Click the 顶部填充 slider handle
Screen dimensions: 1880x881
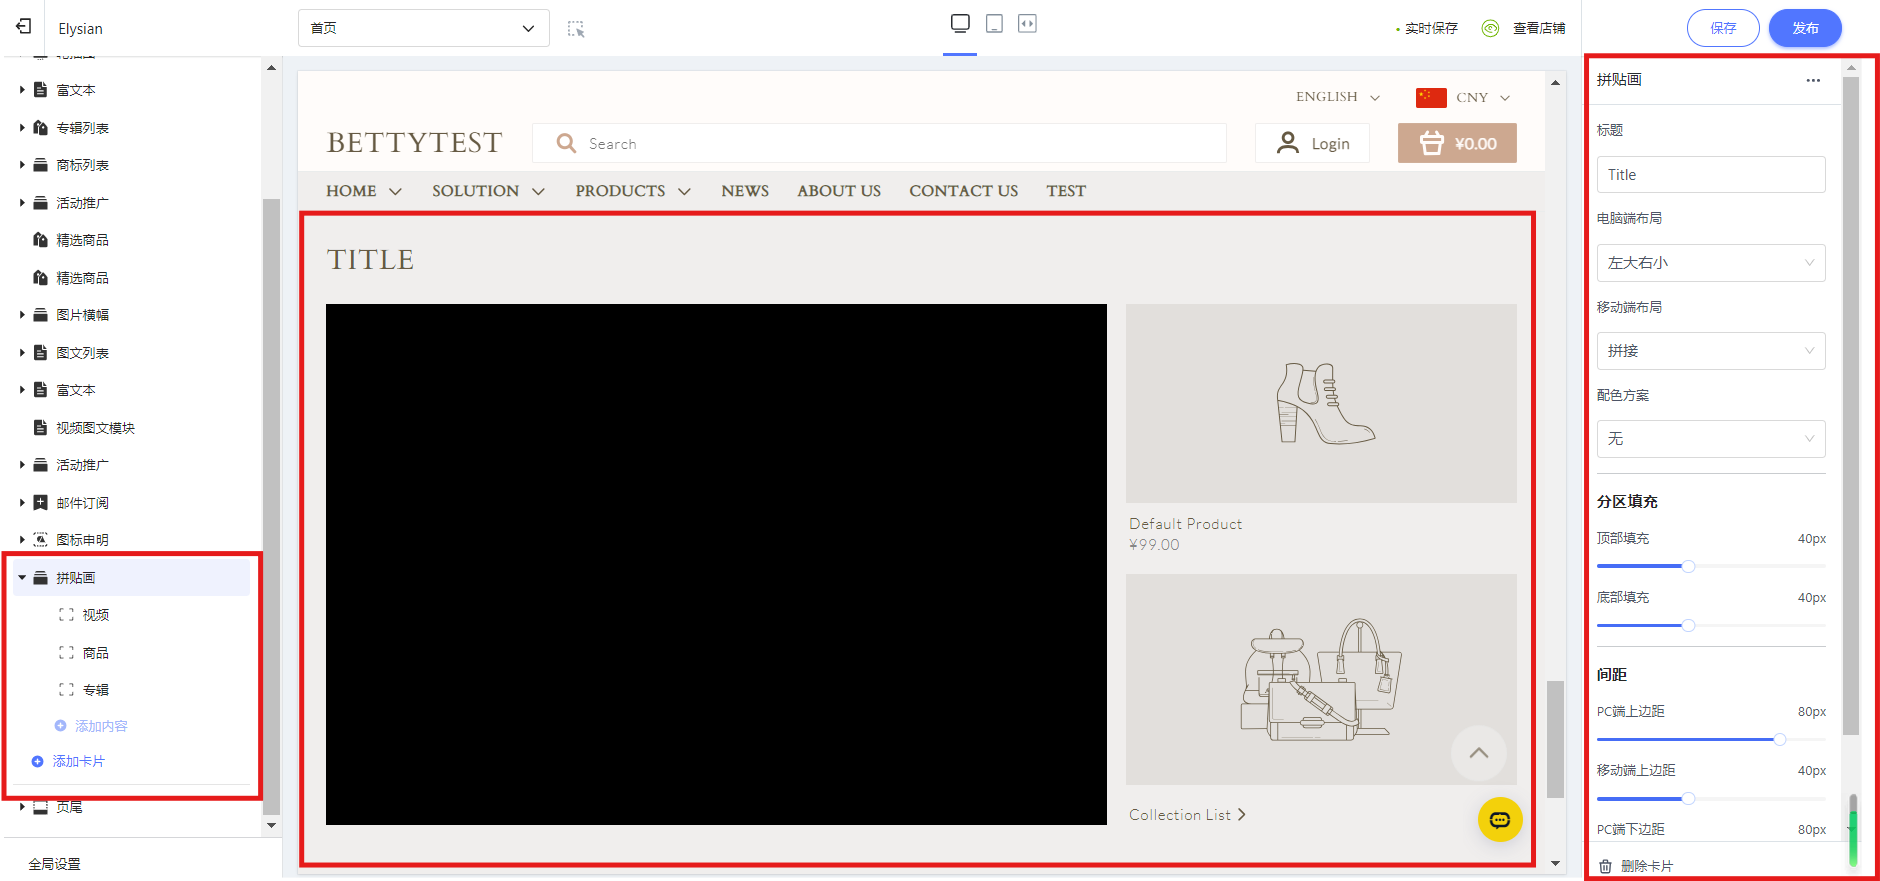(x=1688, y=567)
